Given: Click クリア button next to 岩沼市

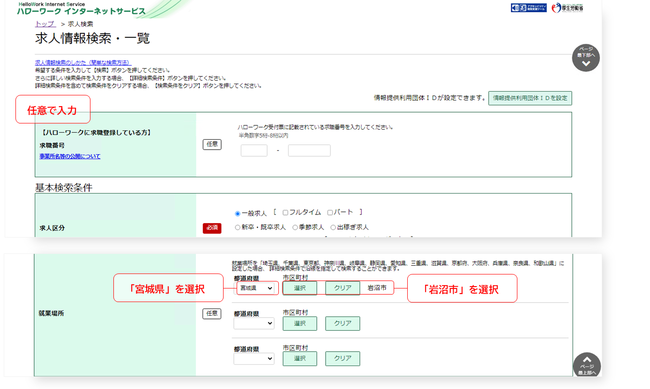Looking at the screenshot, I should [342, 288].
